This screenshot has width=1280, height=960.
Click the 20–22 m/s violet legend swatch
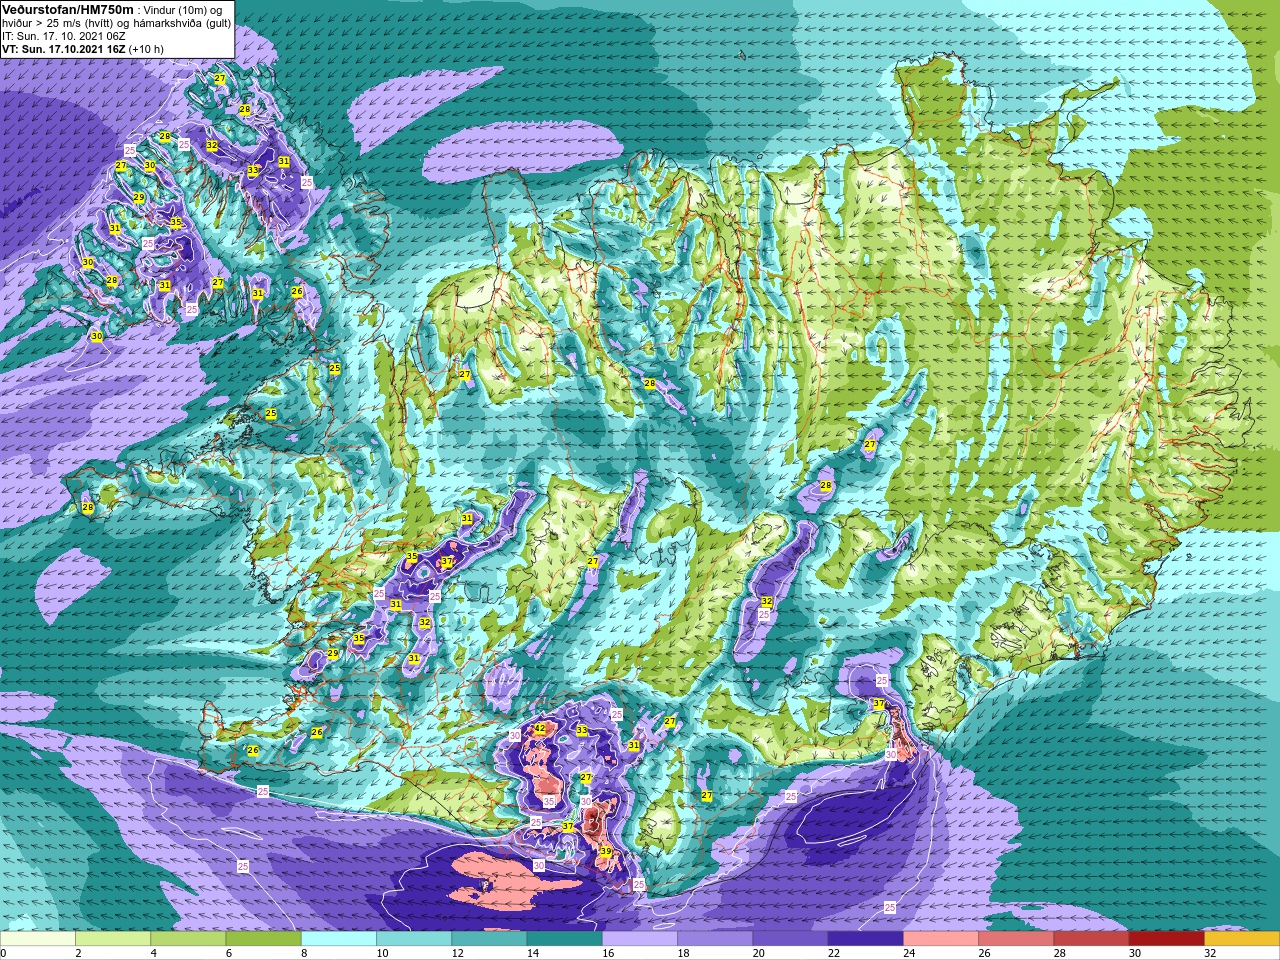(790, 939)
